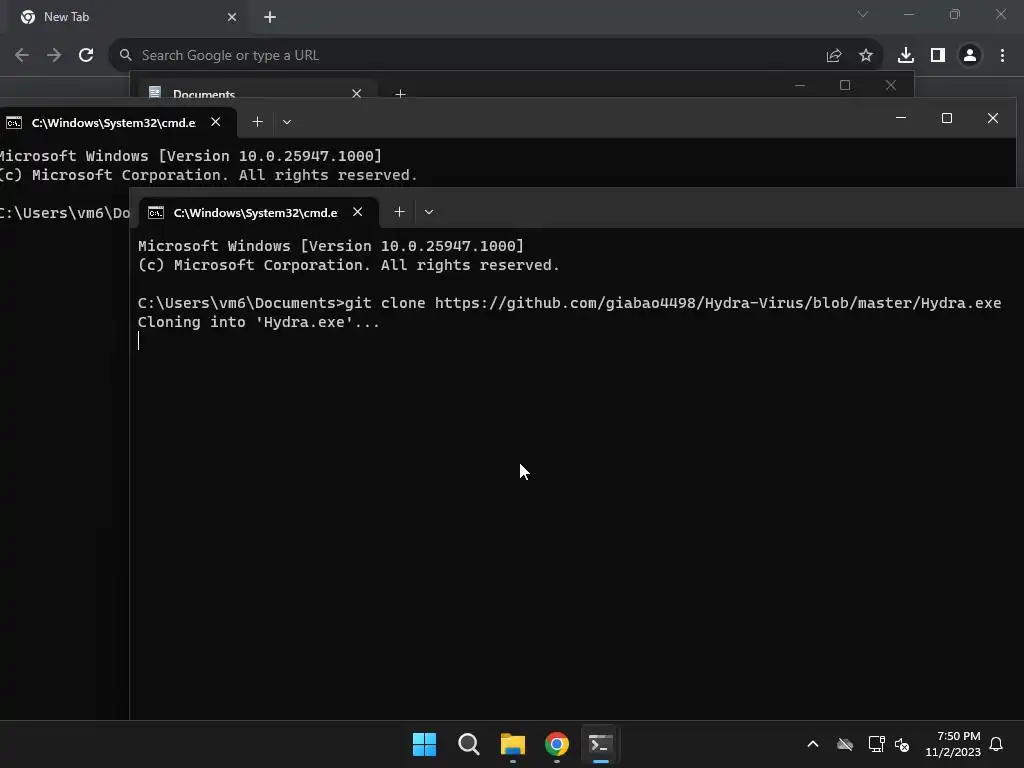Add new tab in back terminal window
The width and height of the screenshot is (1024, 768).
pos(257,122)
